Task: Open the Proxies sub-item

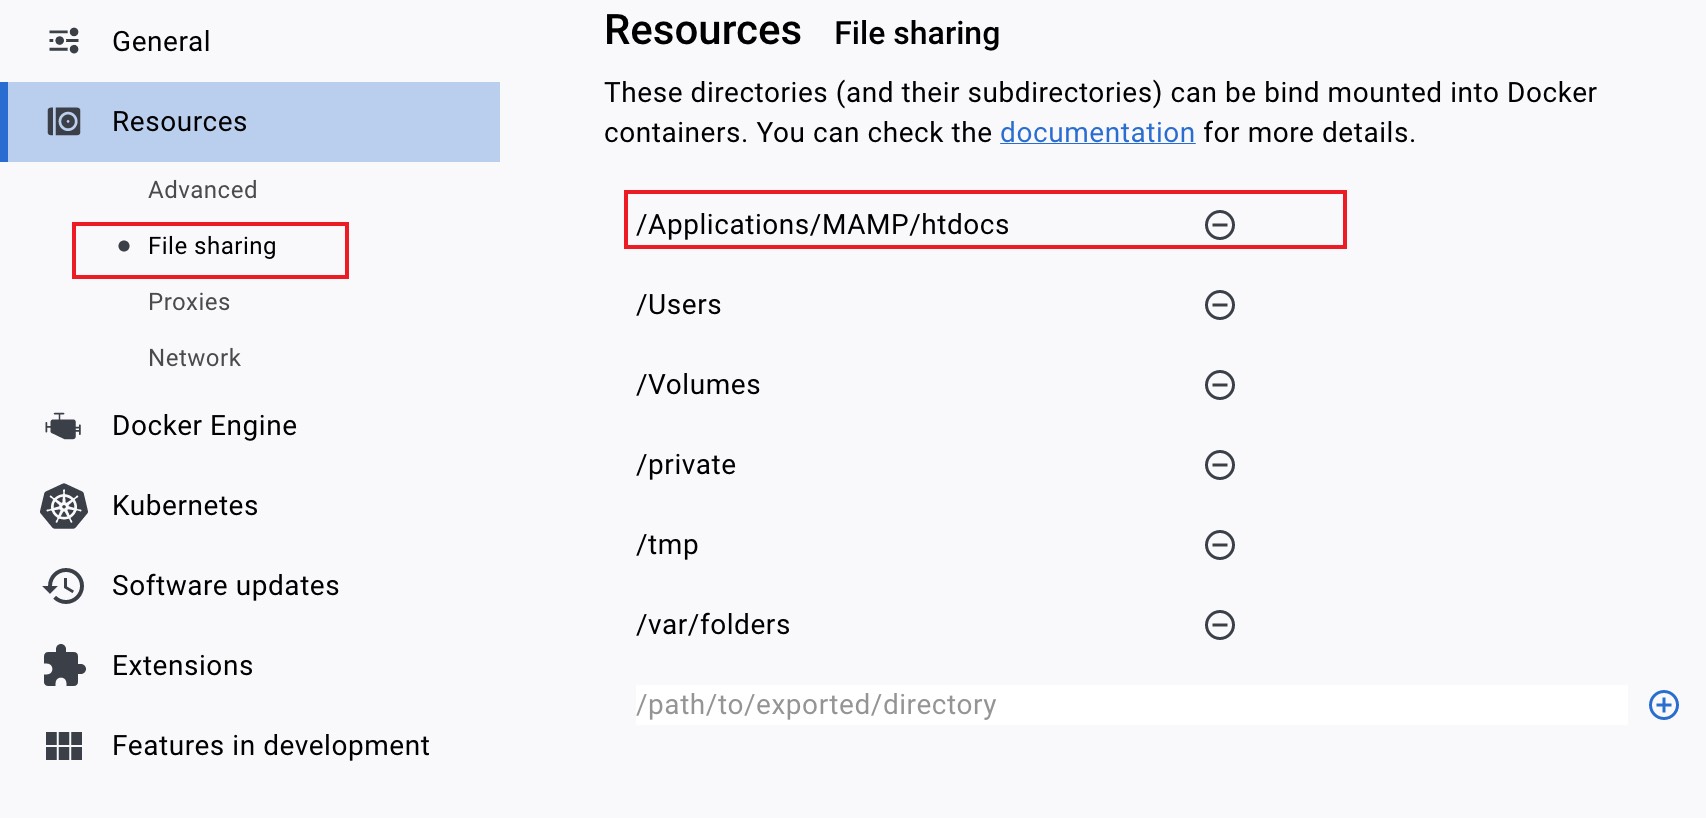Action: pos(189,302)
